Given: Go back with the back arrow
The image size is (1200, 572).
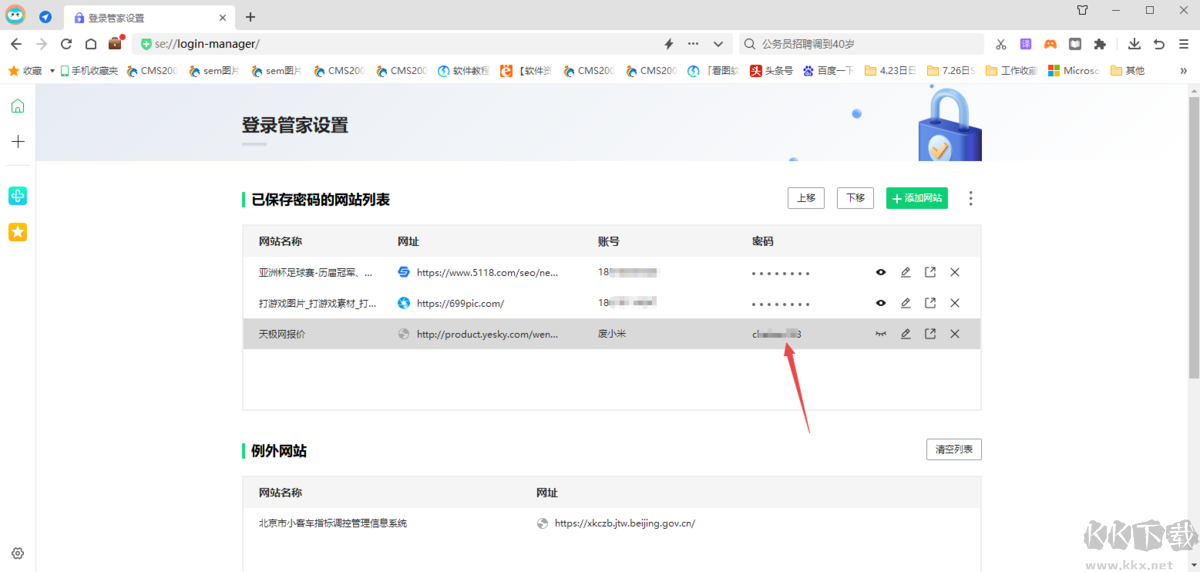Looking at the screenshot, I should click(x=16, y=44).
